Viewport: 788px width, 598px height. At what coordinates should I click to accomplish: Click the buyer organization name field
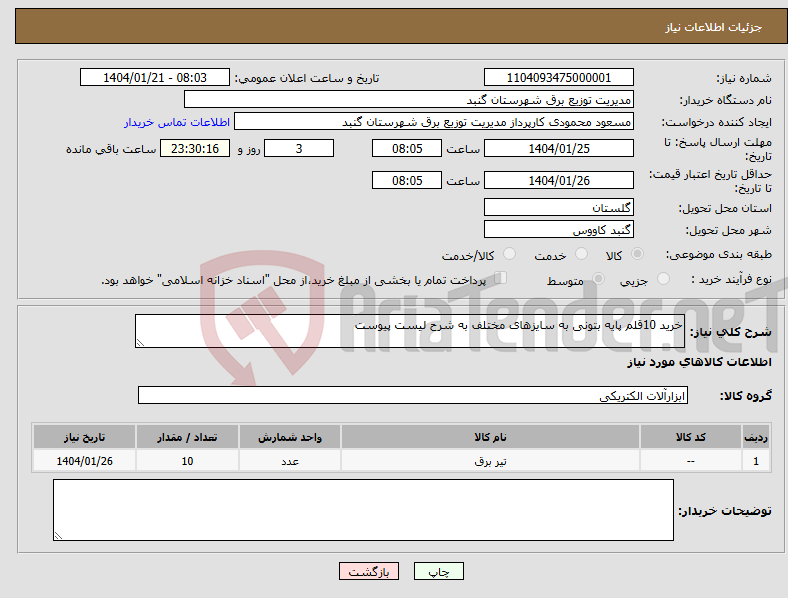(x=409, y=99)
